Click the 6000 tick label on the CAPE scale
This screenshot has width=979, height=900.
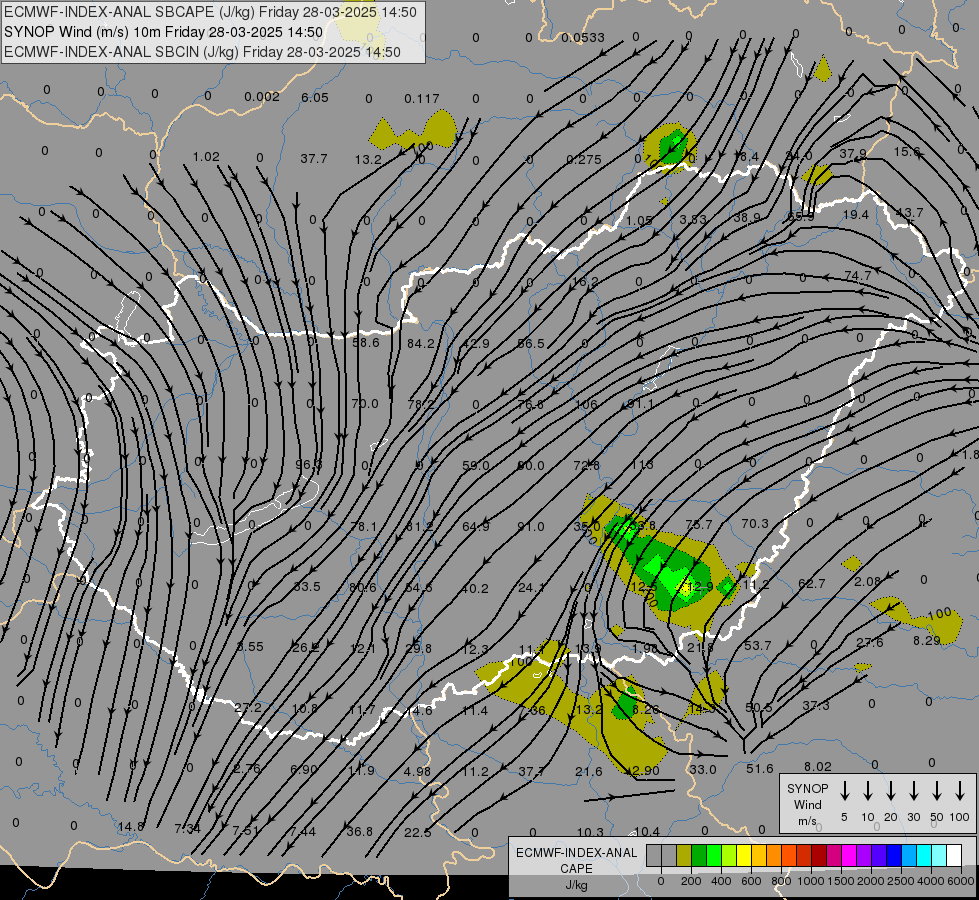(x=962, y=881)
